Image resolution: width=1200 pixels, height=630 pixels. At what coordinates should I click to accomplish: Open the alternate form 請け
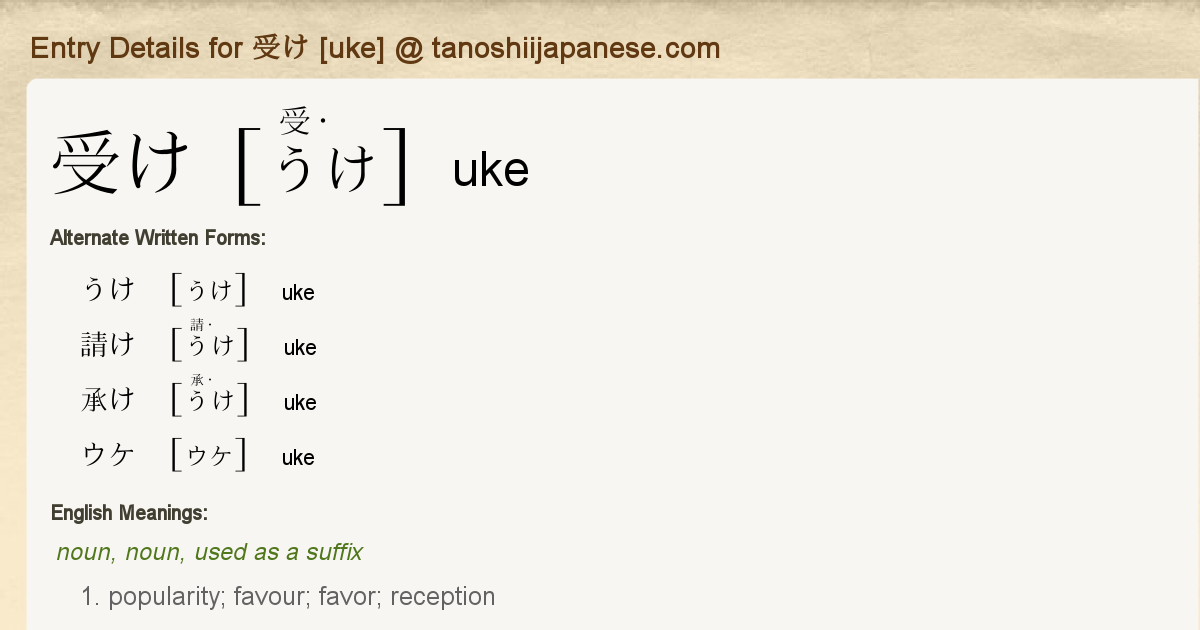click(108, 345)
